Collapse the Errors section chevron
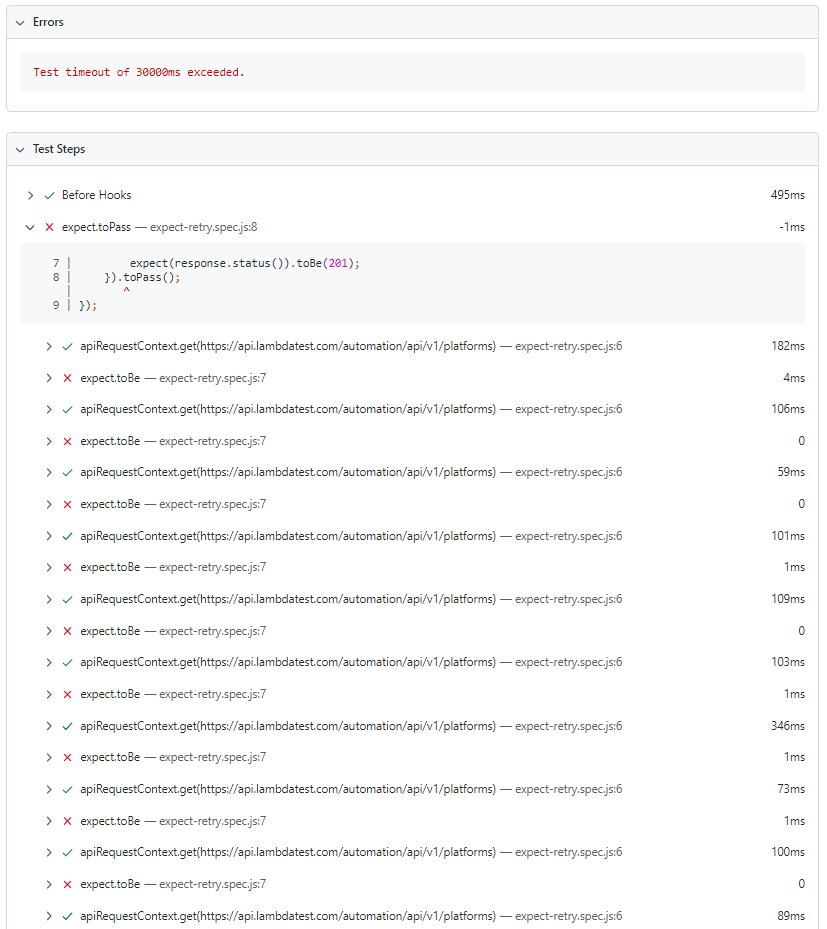This screenshot has height=929, width=827. pyautogui.click(x=20, y=22)
